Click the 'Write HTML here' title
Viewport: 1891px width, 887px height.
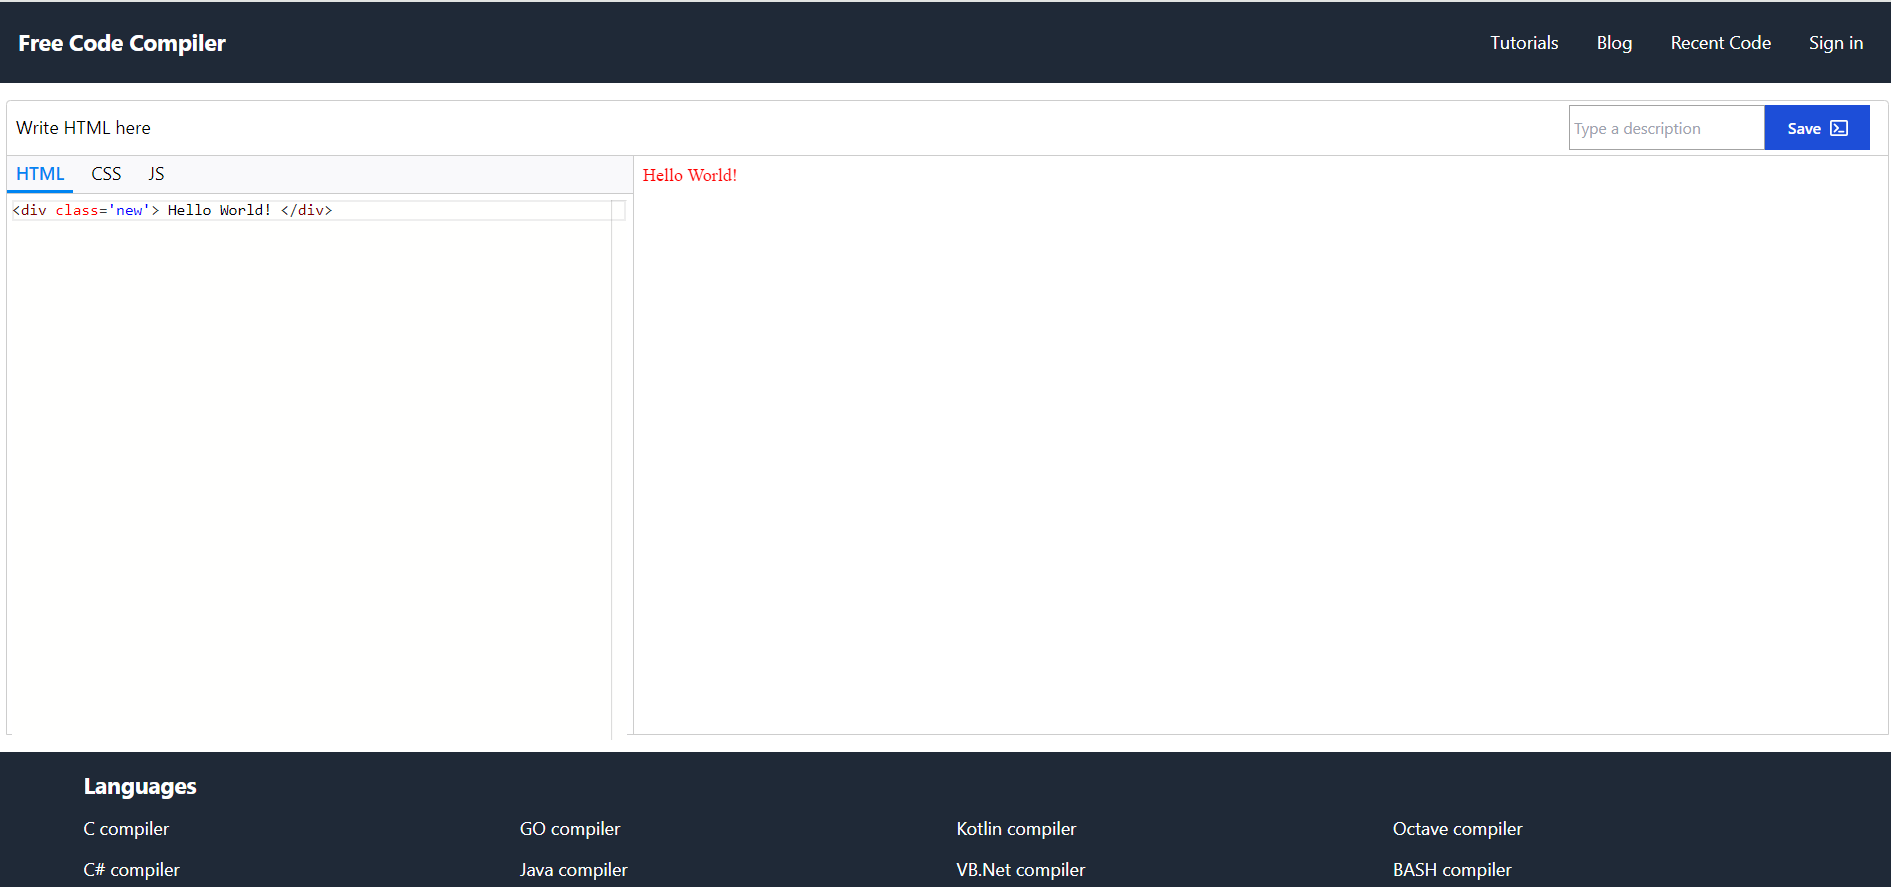[x=83, y=128]
